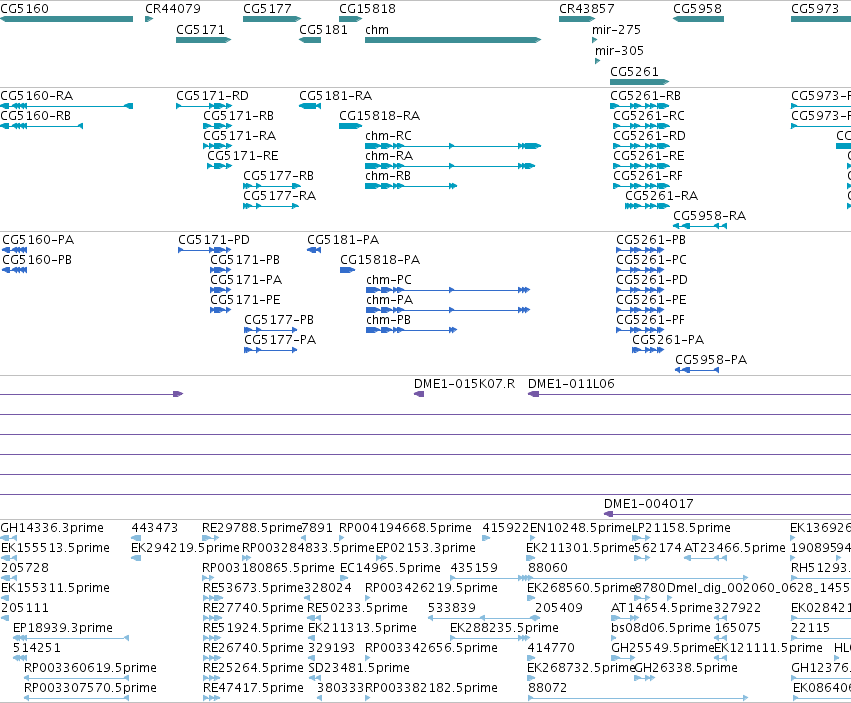Click transcript CG5171-RA
This screenshot has height=703, width=851.
(239, 136)
